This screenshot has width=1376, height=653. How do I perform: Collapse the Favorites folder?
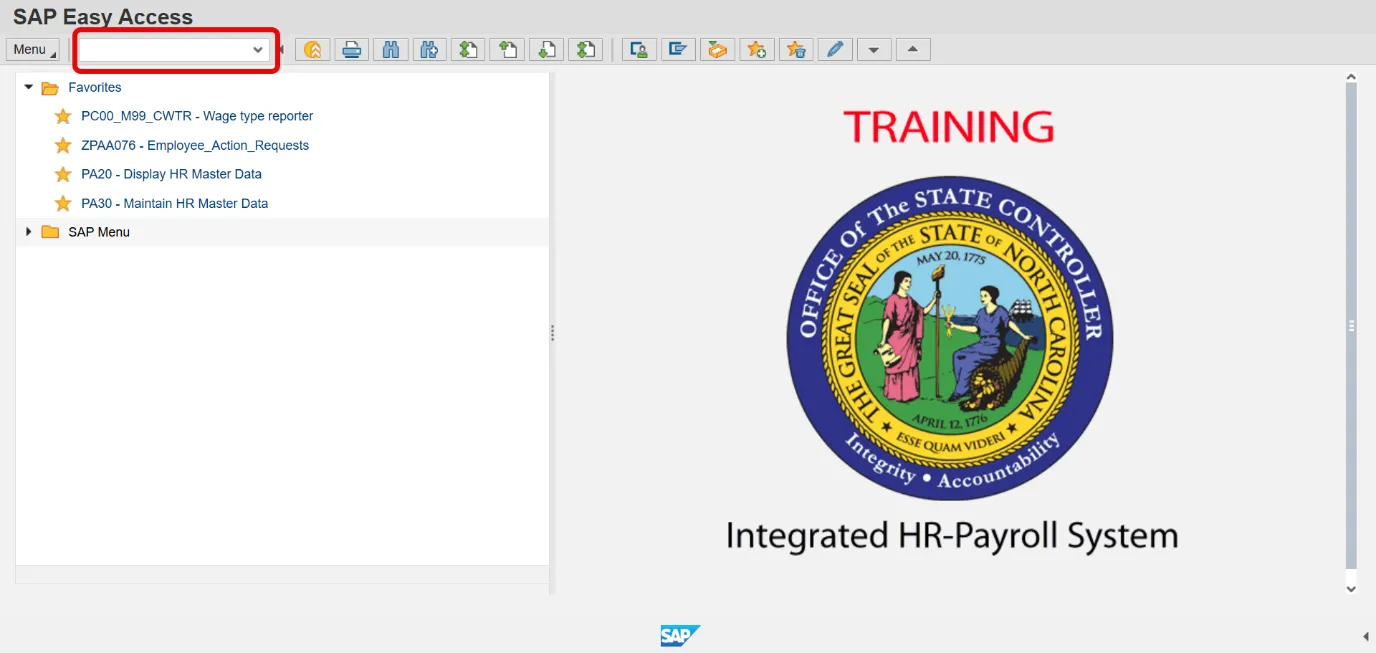coord(29,87)
